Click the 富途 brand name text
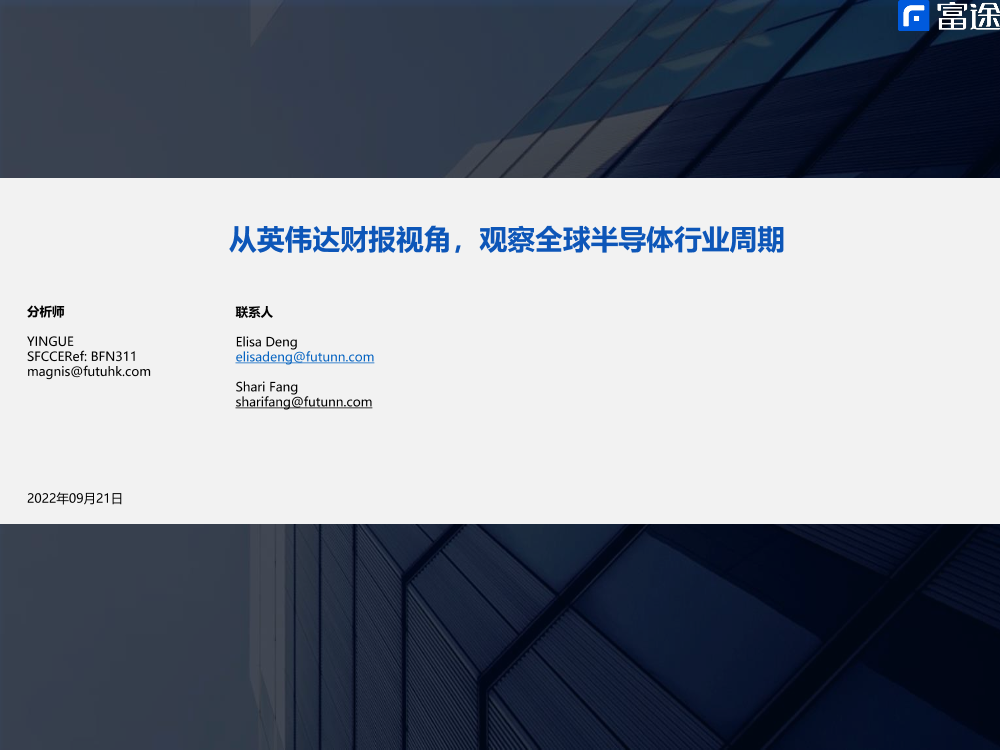1000x750 pixels. click(968, 16)
